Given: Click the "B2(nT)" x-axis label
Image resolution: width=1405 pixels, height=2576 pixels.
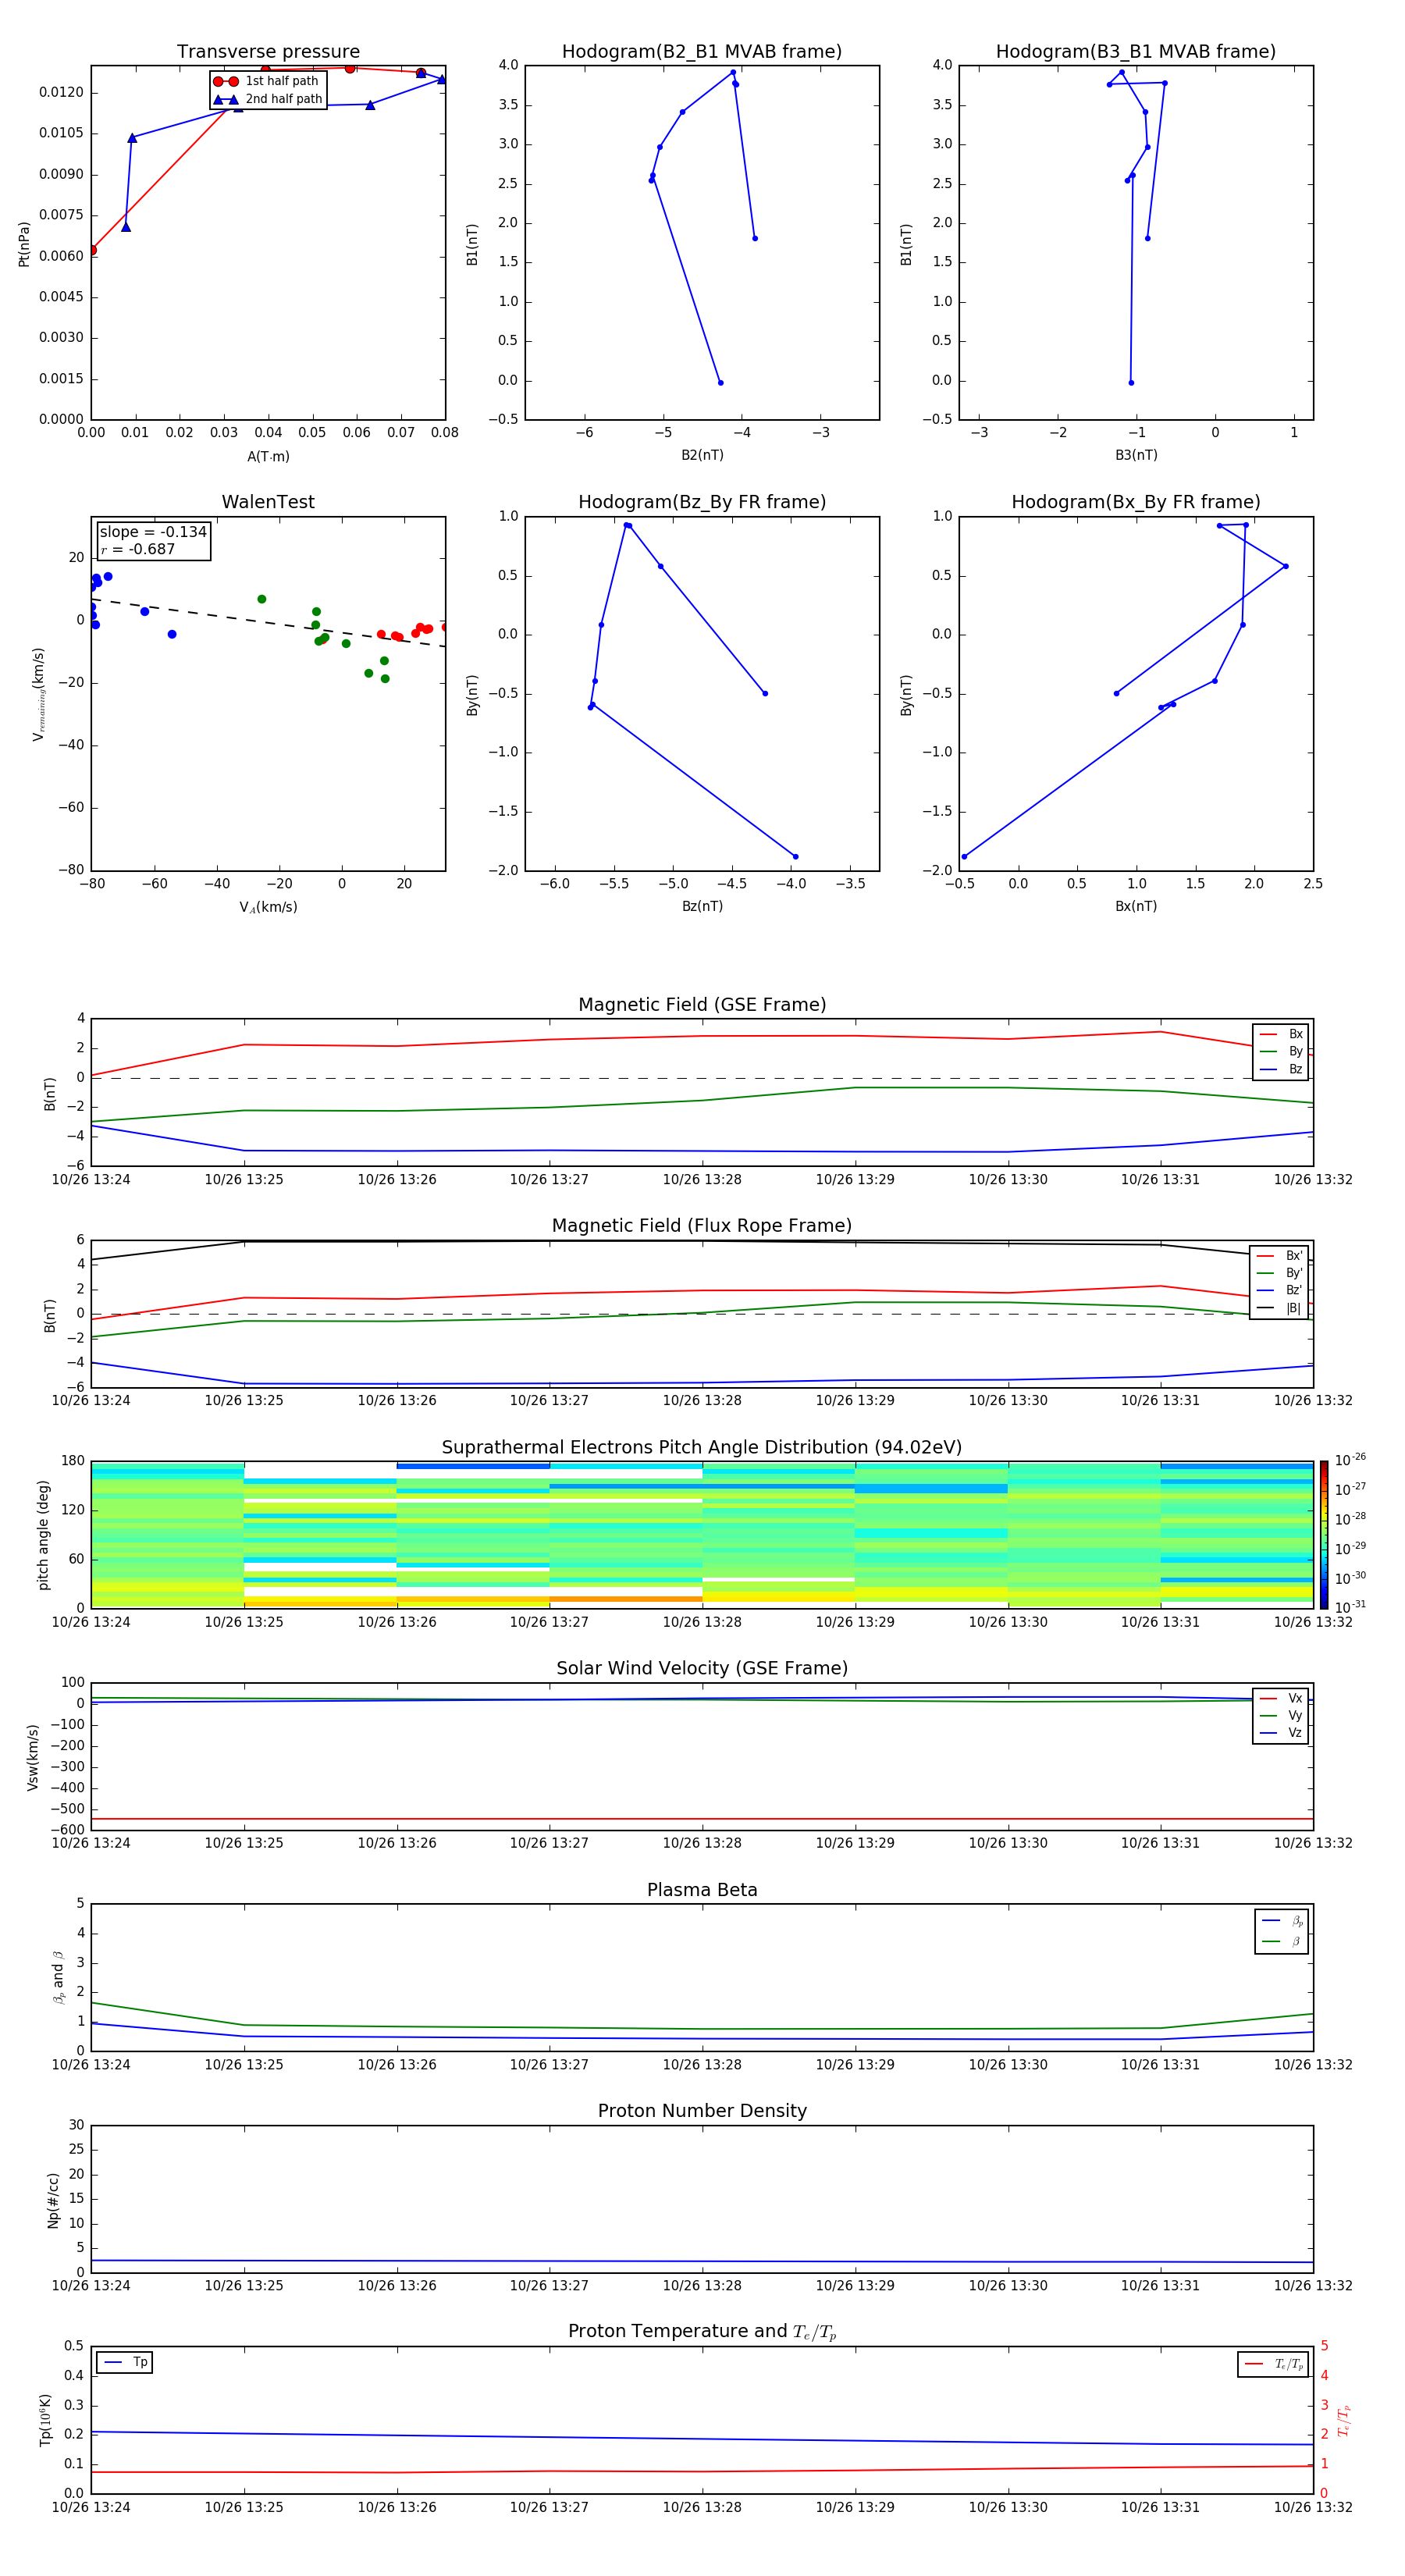Looking at the screenshot, I should tap(702, 455).
